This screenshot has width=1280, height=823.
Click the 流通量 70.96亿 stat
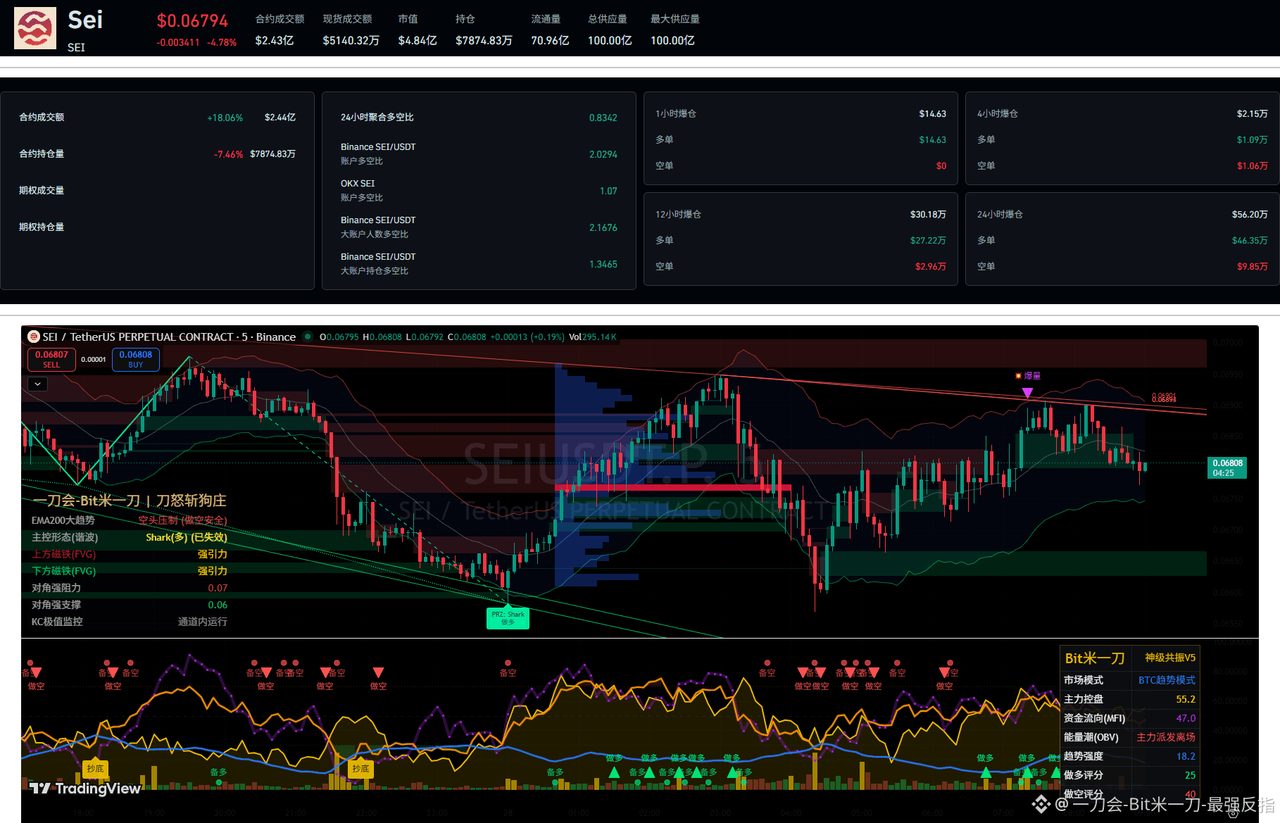click(x=550, y=30)
